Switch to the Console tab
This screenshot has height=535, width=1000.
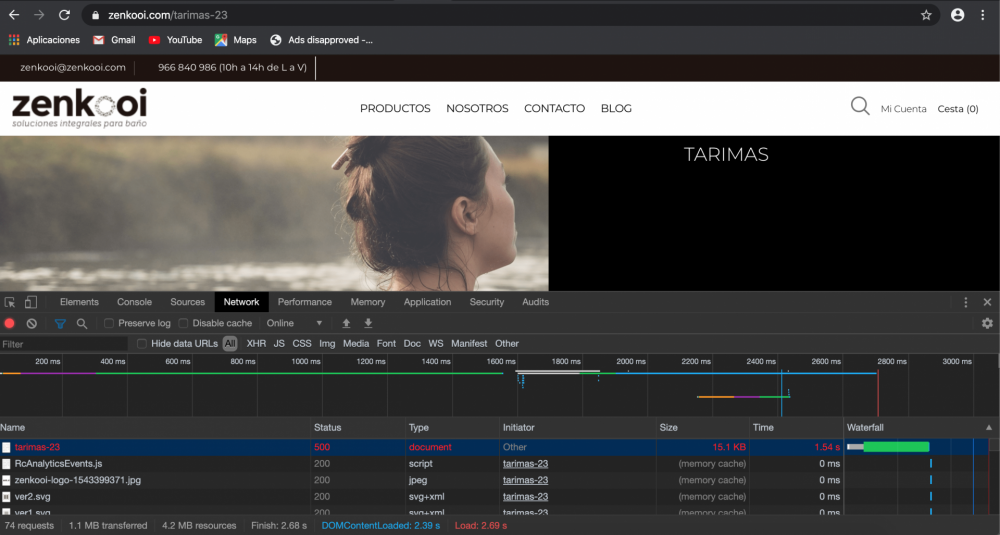tap(134, 302)
